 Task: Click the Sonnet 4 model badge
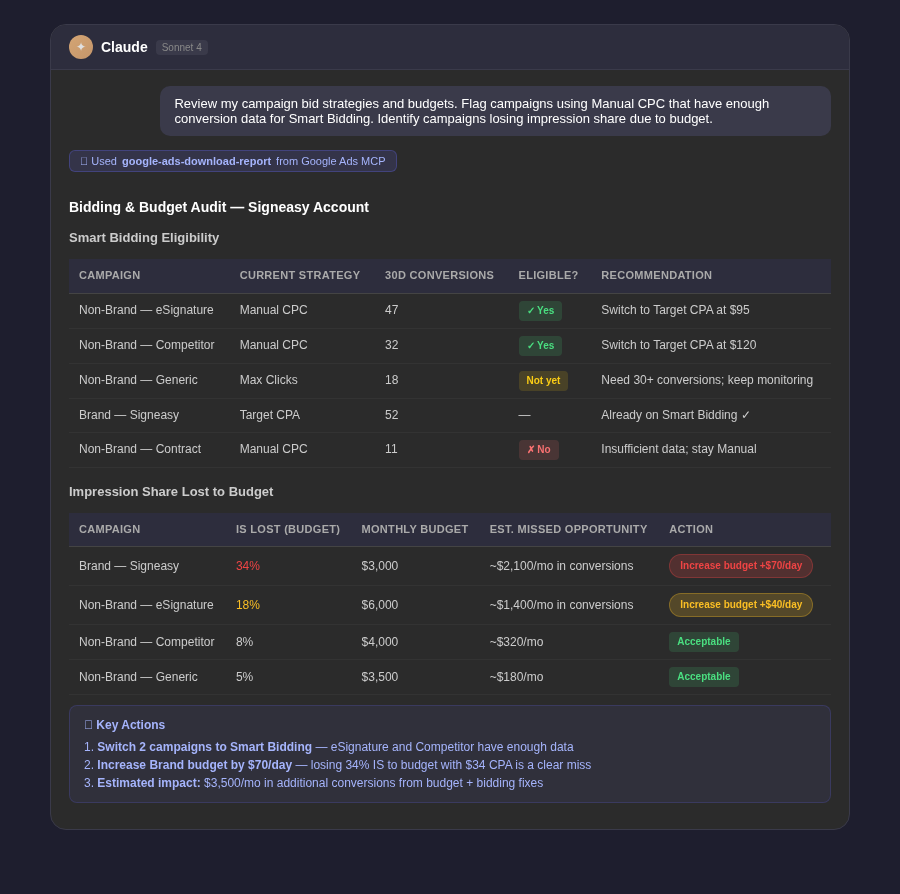pyautogui.click(x=181, y=47)
